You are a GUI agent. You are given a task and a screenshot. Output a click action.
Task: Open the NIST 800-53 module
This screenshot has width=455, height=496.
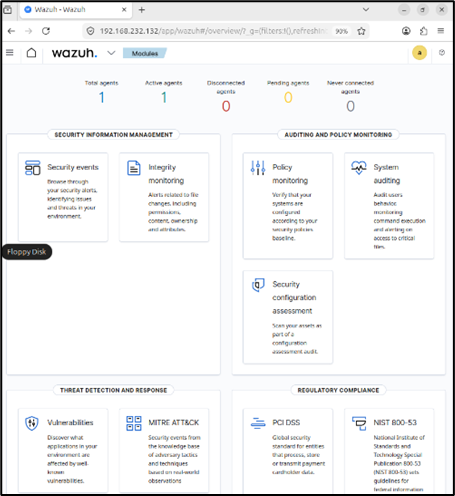tap(389, 450)
